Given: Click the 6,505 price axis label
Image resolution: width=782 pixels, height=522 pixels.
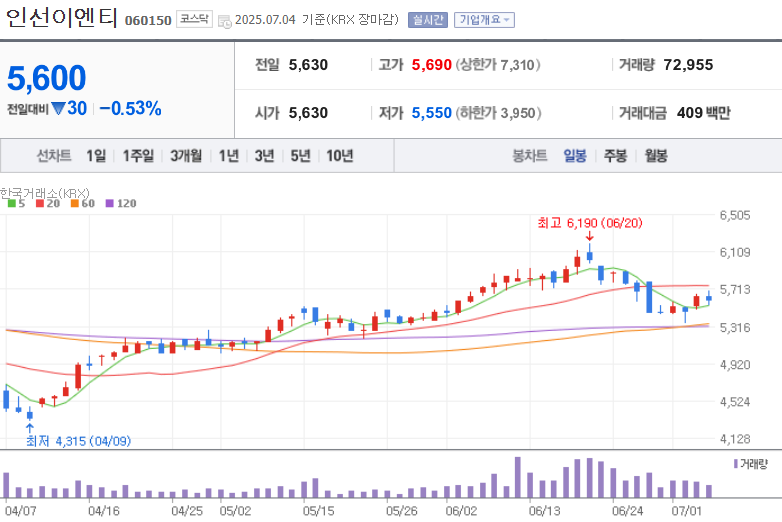Looking at the screenshot, I should coord(735,215).
